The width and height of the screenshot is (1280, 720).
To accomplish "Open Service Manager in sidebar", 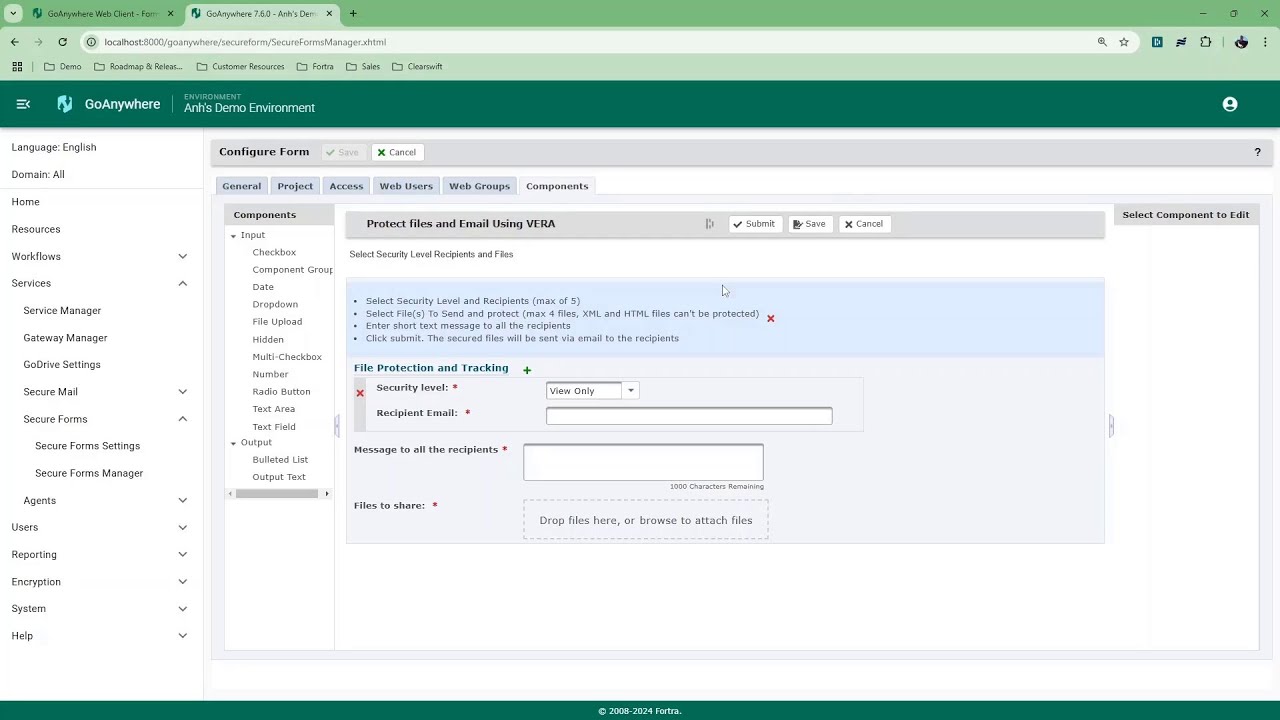I will tap(62, 311).
